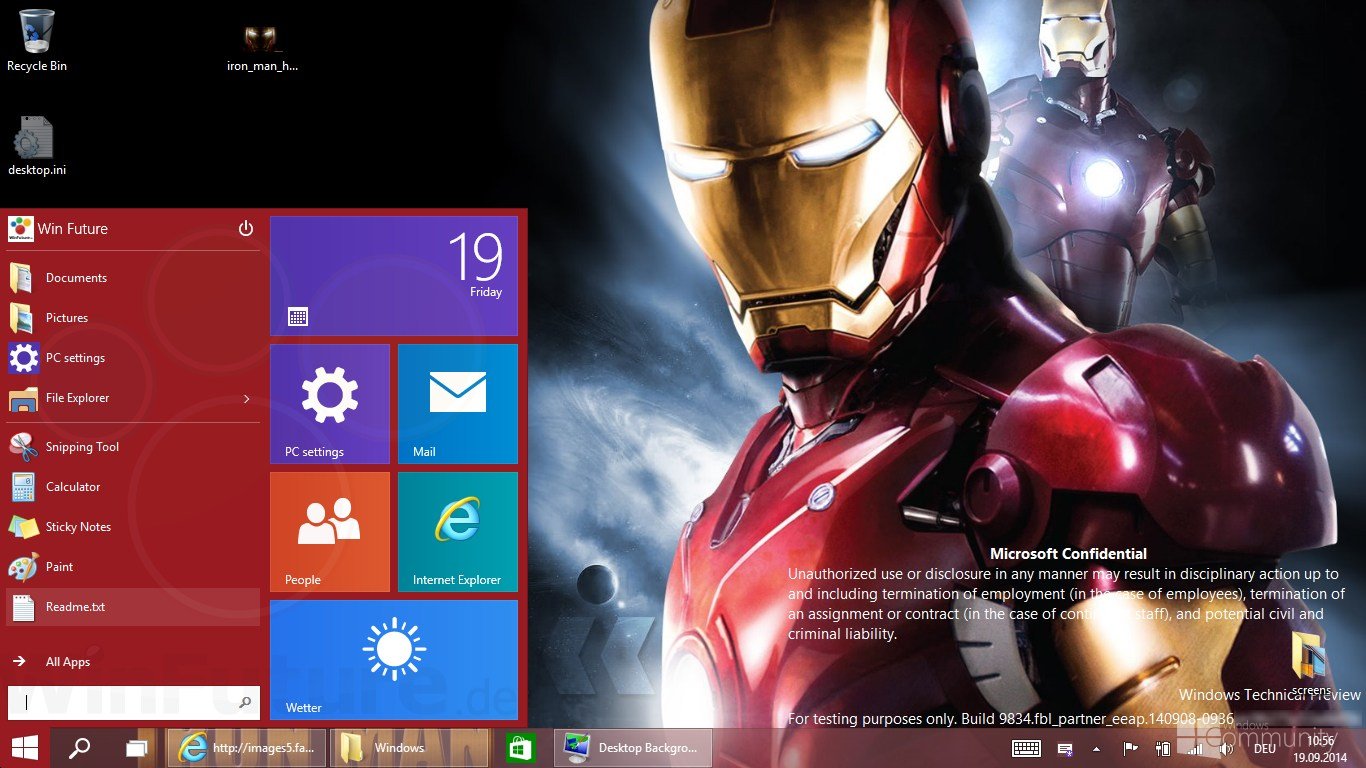Open PC settings from the left Start list
The height and width of the screenshot is (768, 1366).
[x=133, y=358]
